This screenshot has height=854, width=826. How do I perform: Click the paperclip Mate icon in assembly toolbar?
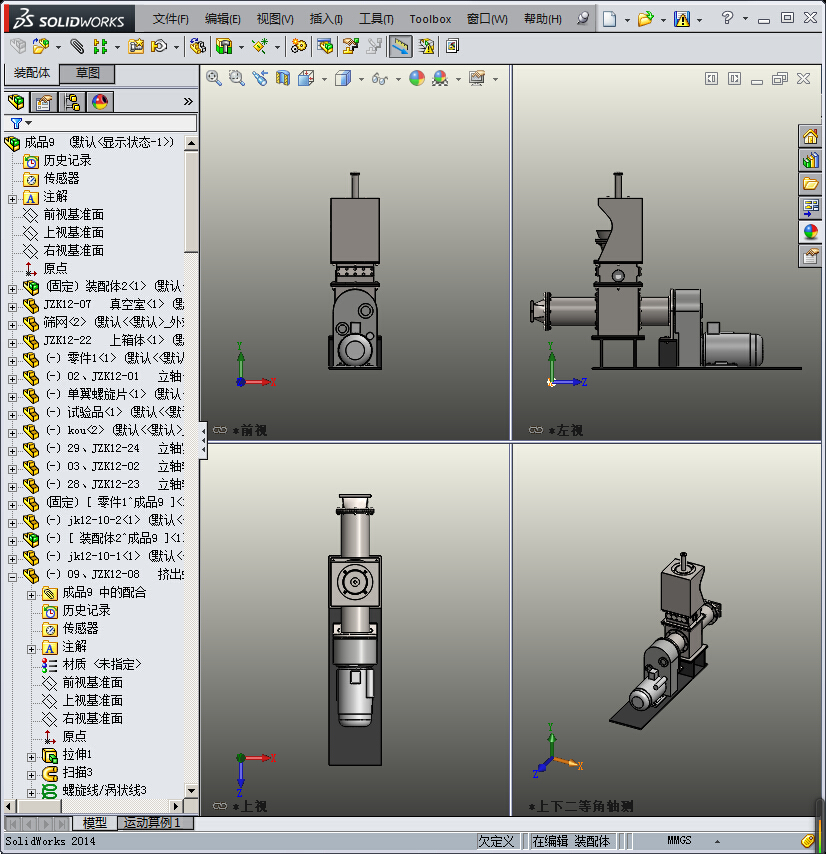pos(77,47)
